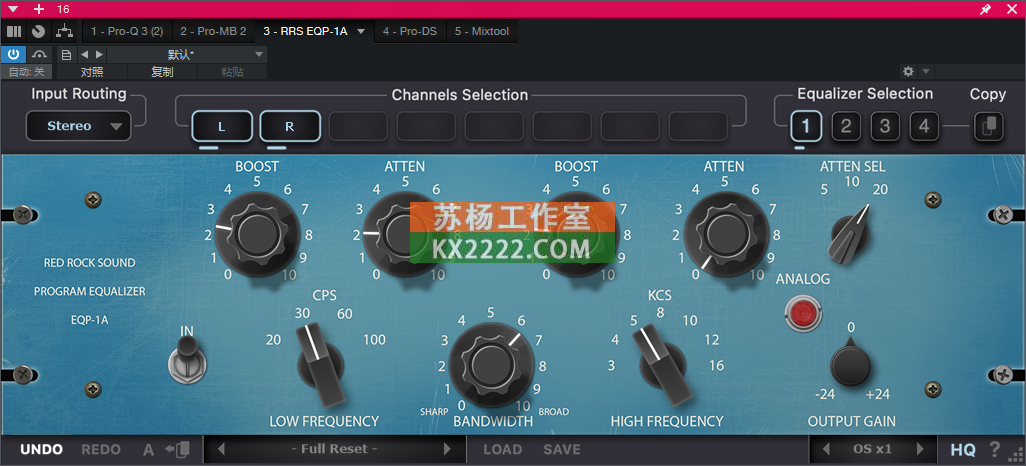
Task: Select equalizer 1
Action: (x=807, y=126)
